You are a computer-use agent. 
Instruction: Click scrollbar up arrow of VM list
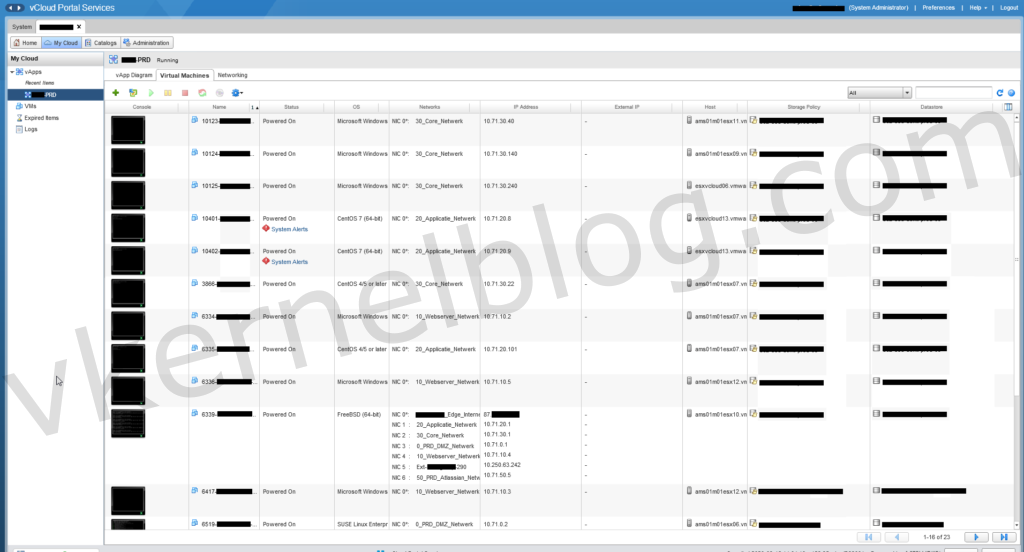(1016, 118)
